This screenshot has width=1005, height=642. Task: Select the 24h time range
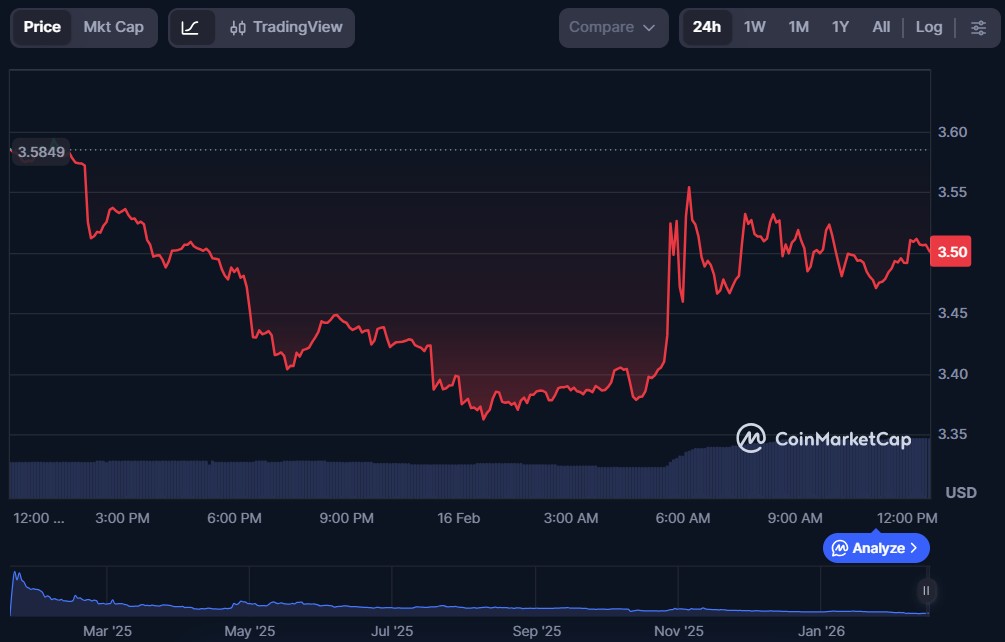pos(706,28)
